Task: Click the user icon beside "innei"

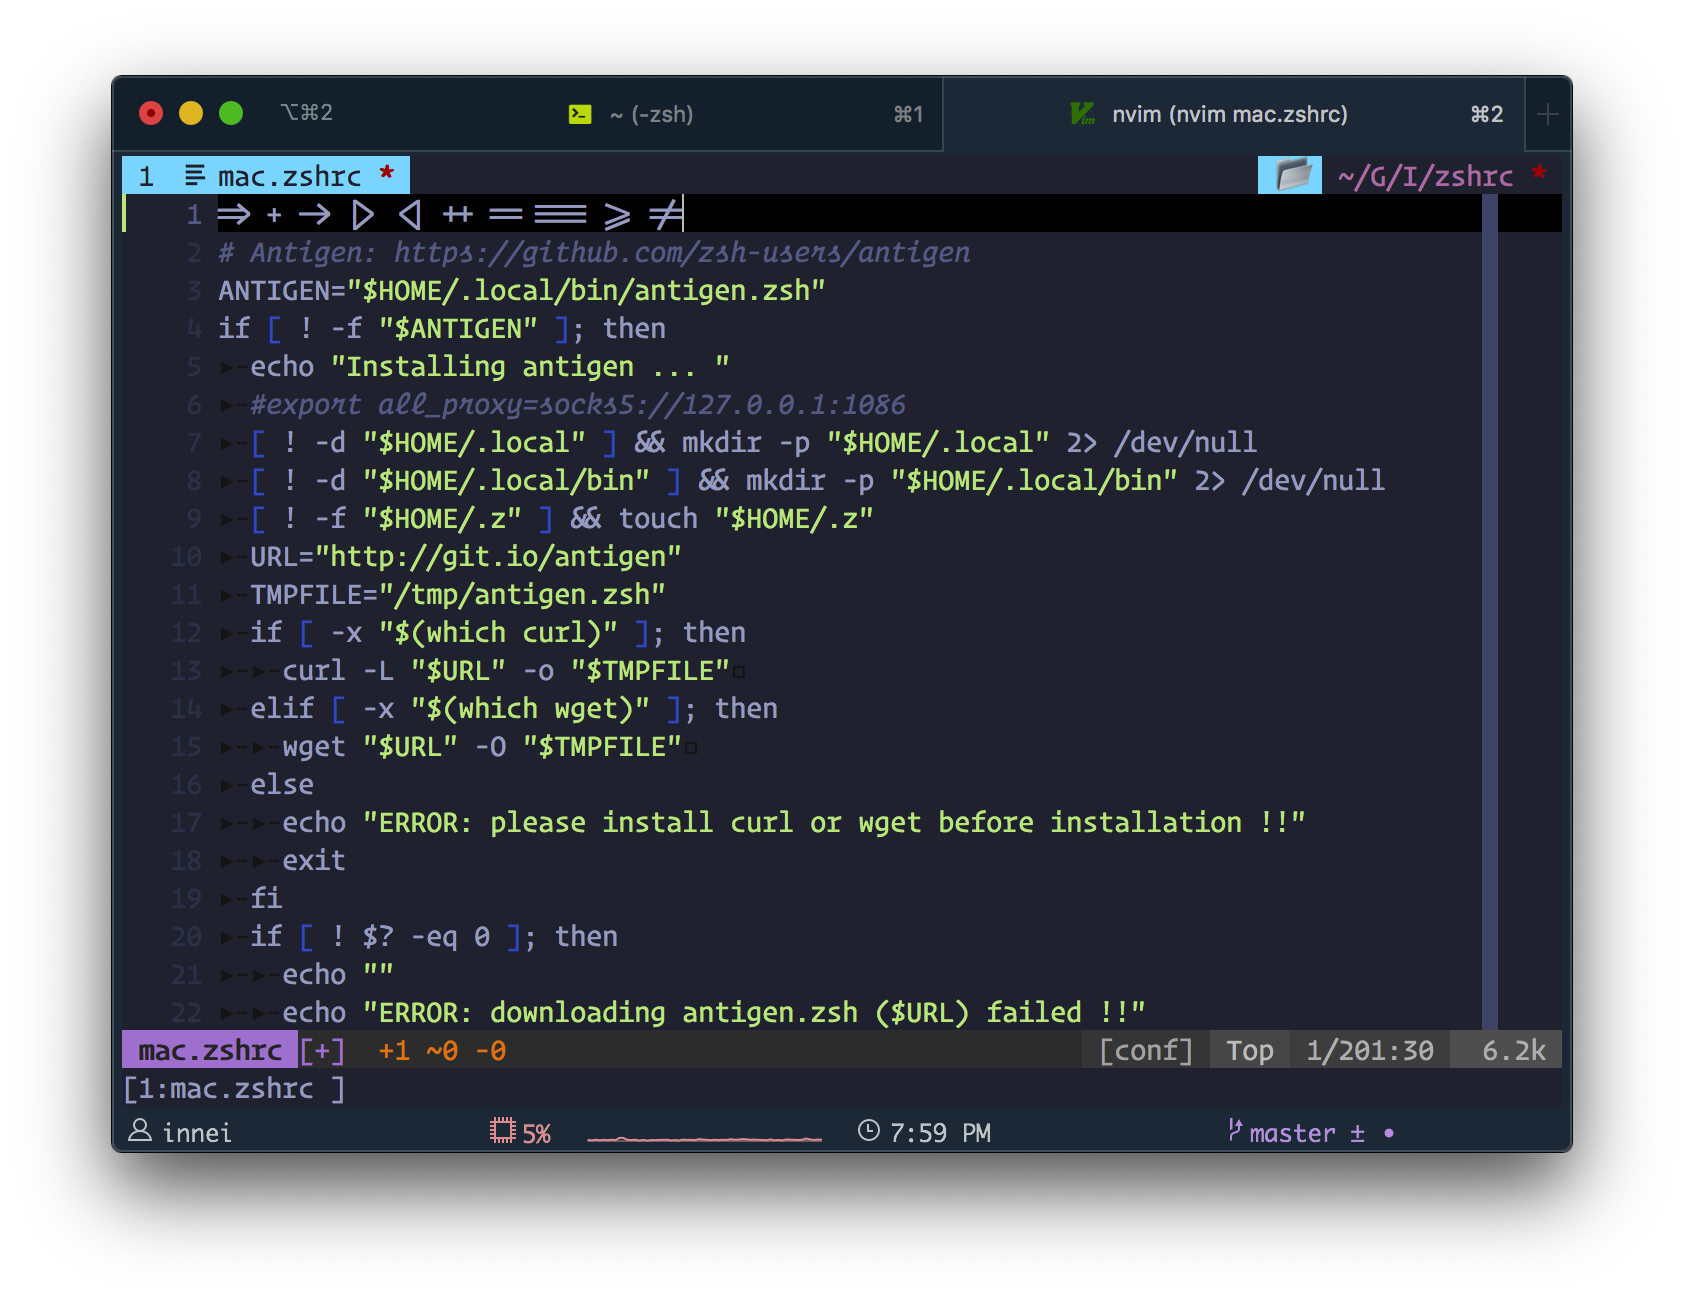Action: click(140, 1131)
